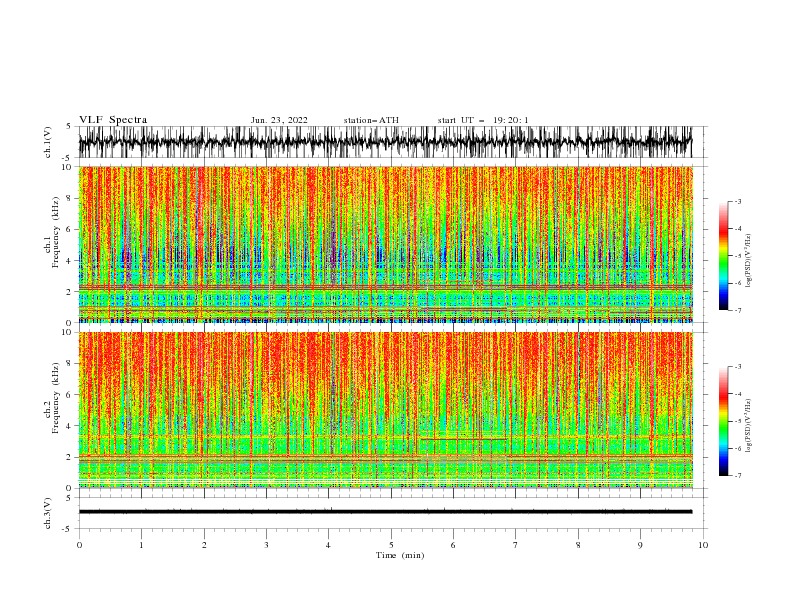Click the ch.1 waveform plot
This screenshot has height=612, width=792.
pos(385,142)
